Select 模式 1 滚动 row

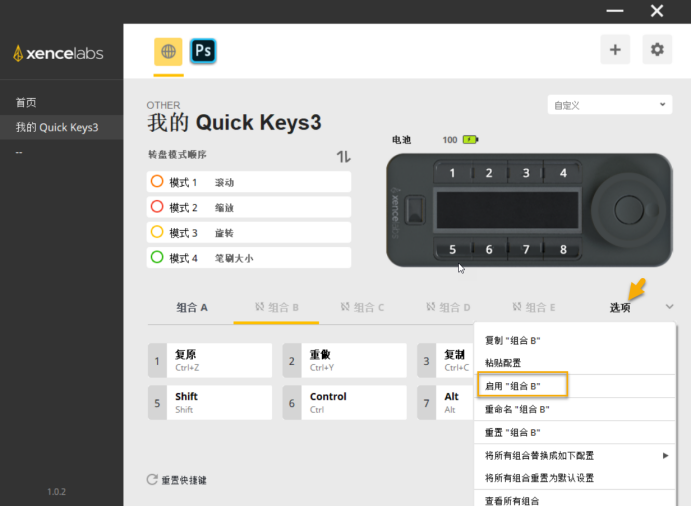[249, 182]
